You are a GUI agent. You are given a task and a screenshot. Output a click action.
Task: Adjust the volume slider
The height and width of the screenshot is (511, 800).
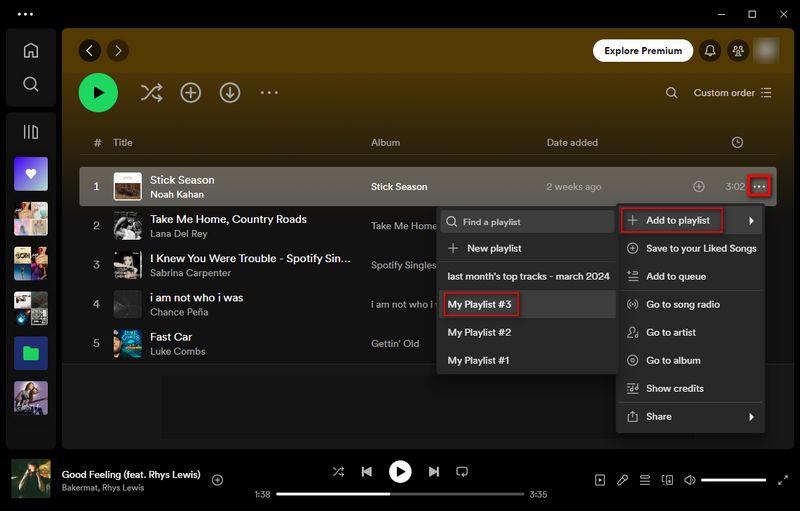coord(733,480)
